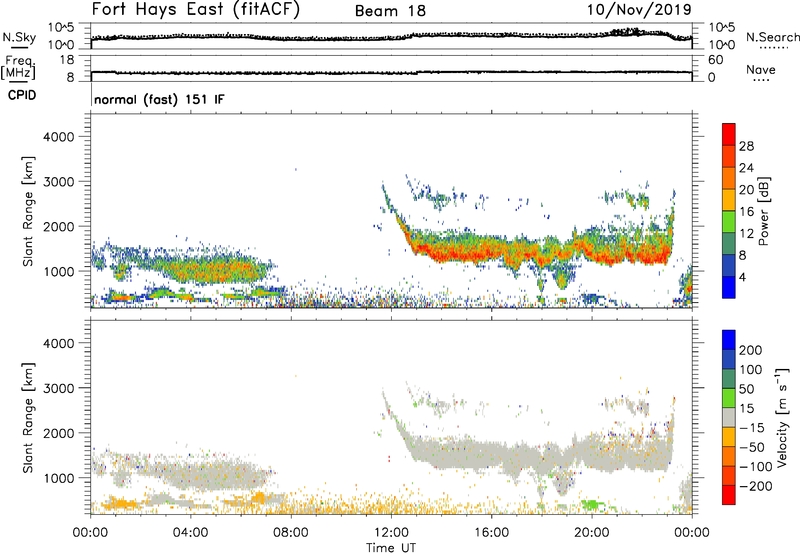Image resolution: width=800 pixels, height=554 pixels.
Task: Click the '18' tick on frequency axis
Action: point(67,60)
